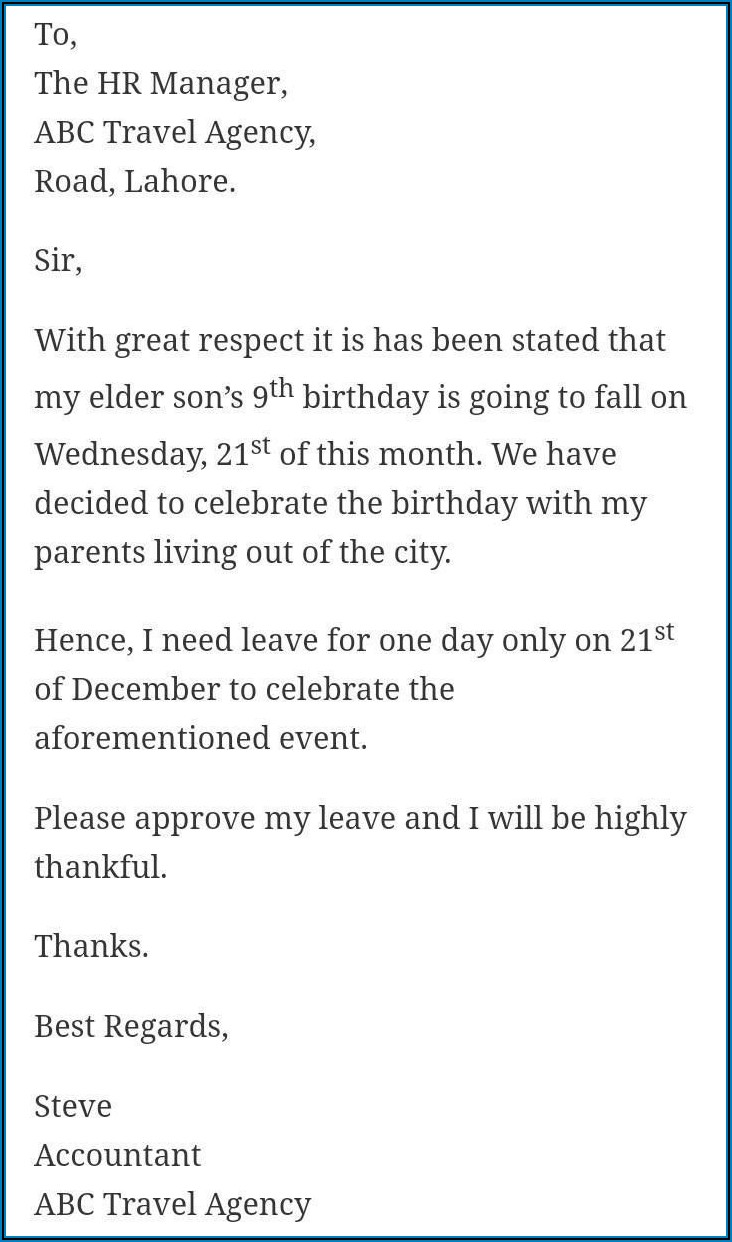Click "ABC Travel Agency," in the address header
This screenshot has height=1242, width=732.
(175, 133)
